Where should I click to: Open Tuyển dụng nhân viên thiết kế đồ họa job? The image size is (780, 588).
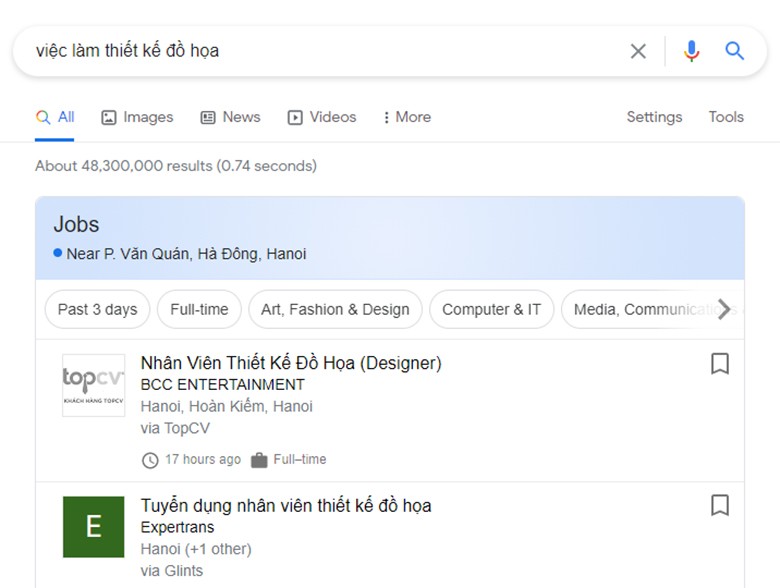click(x=286, y=505)
